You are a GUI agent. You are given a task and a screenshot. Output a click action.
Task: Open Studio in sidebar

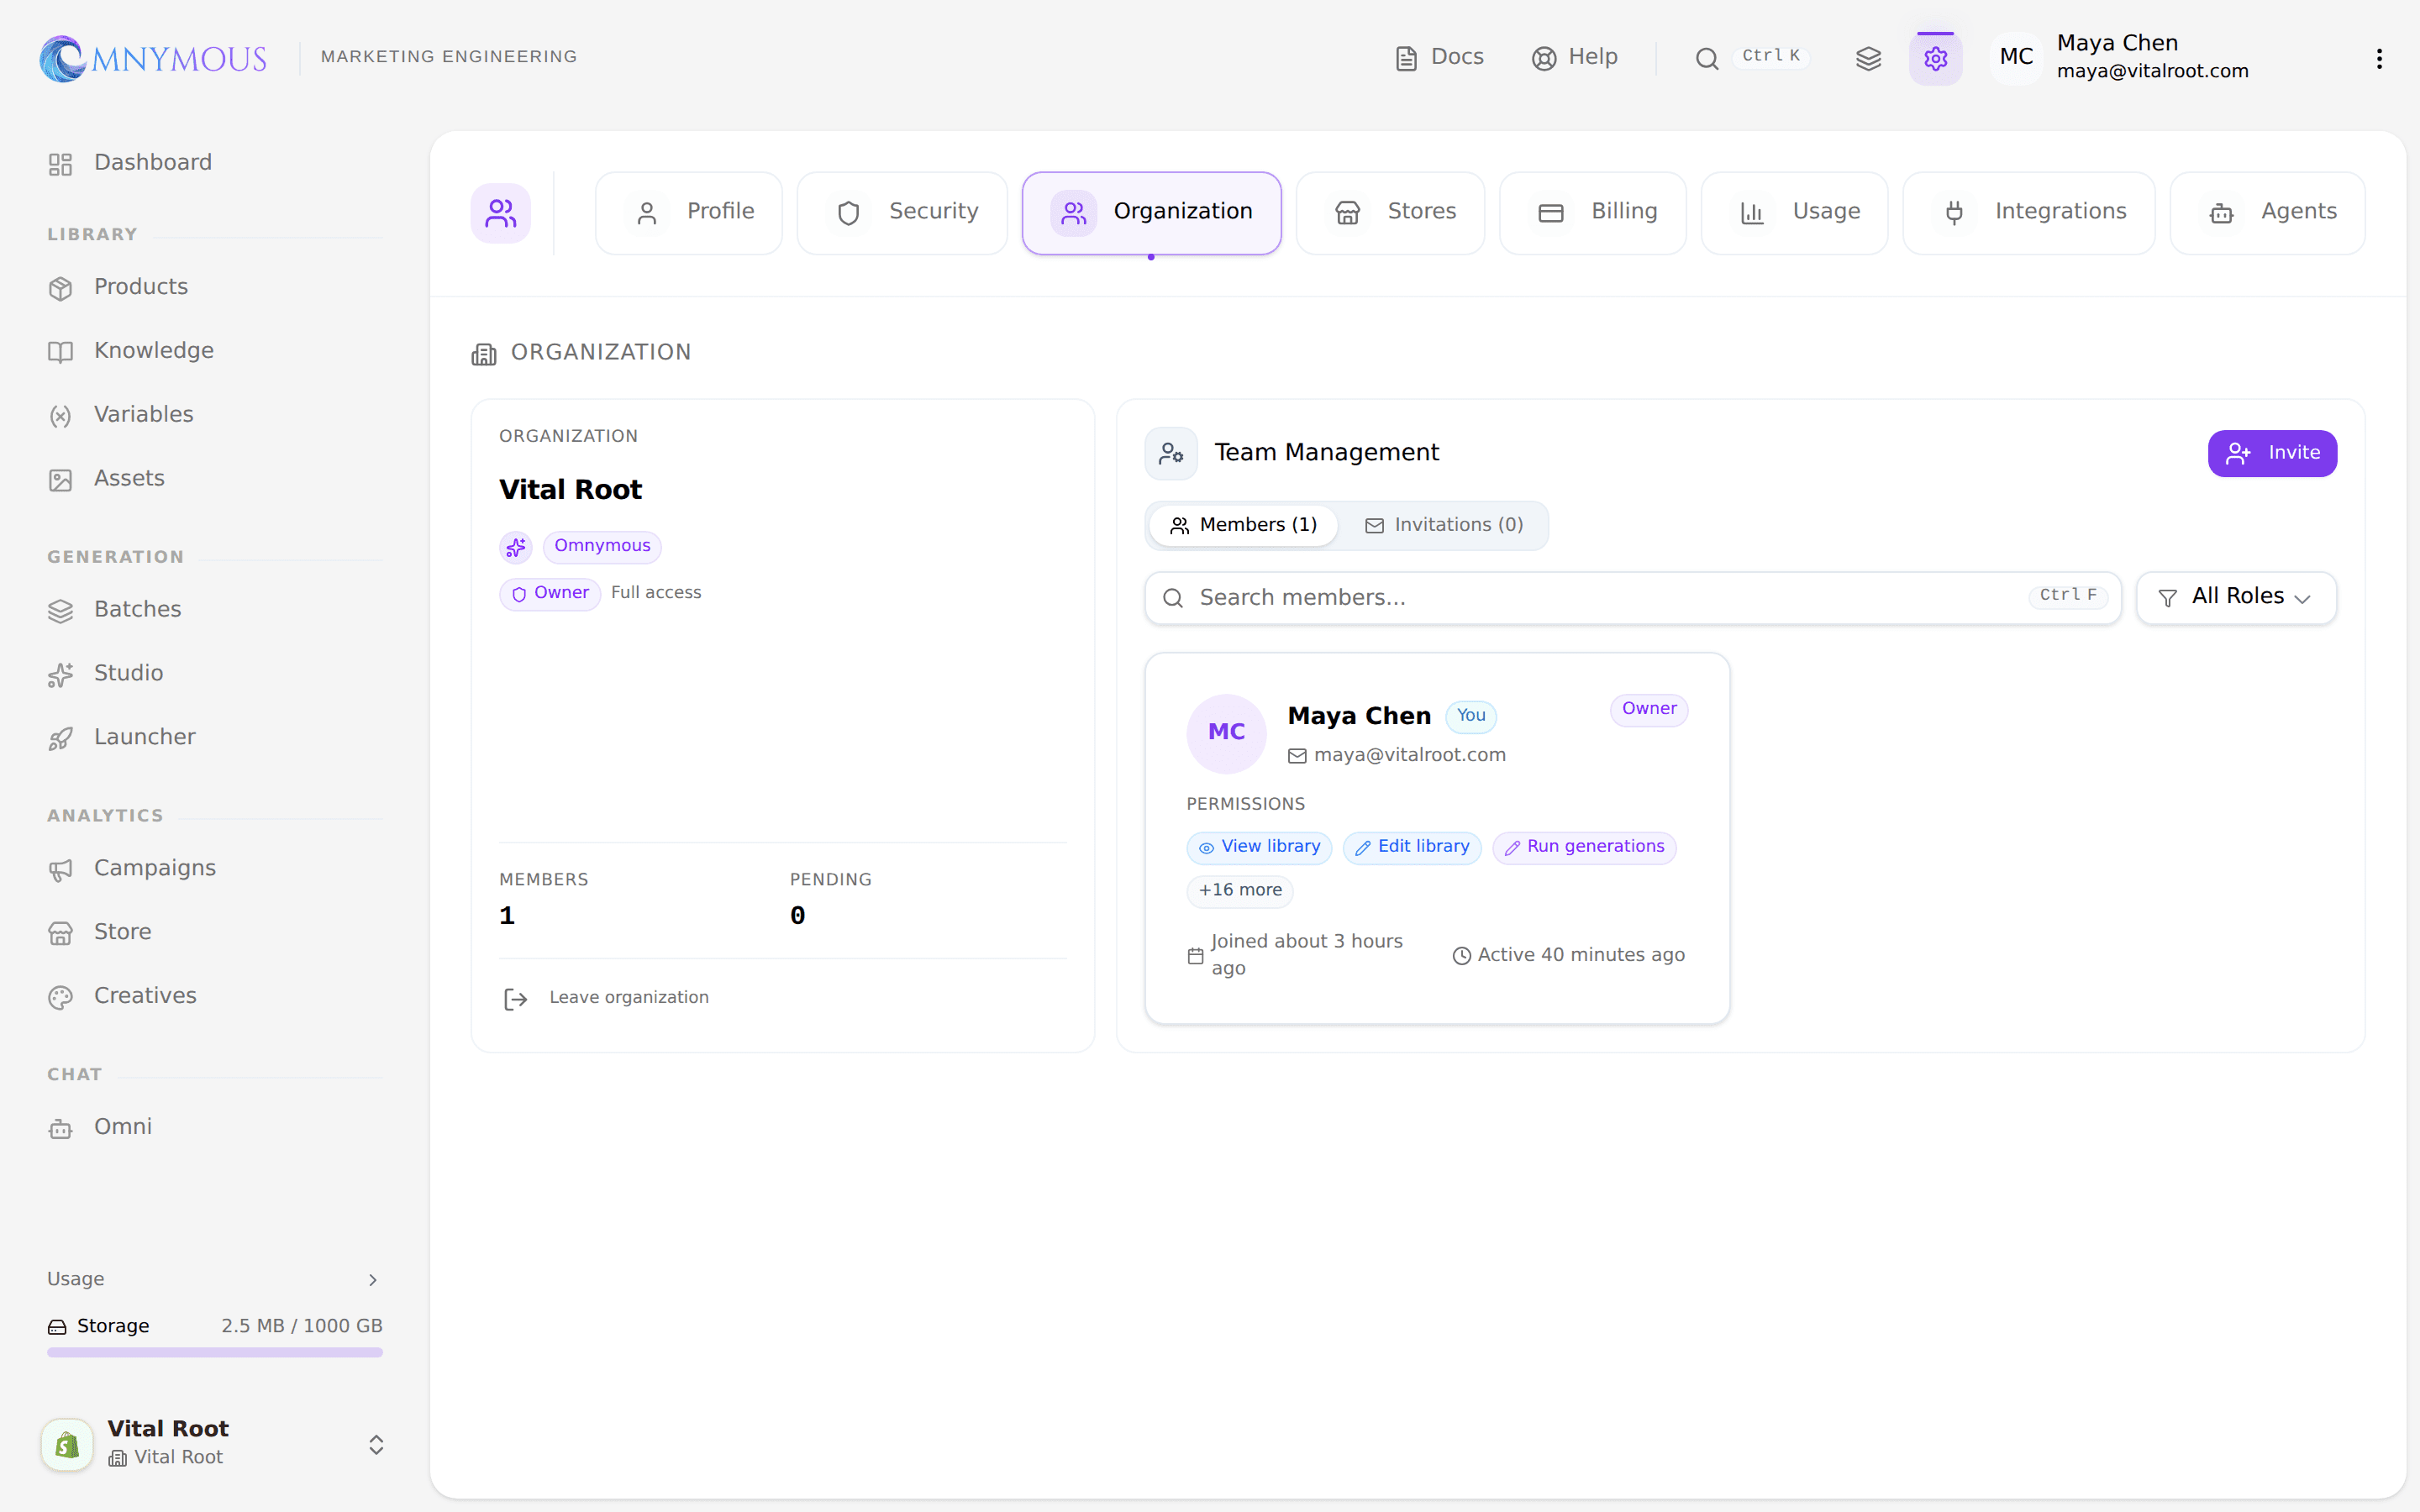pyautogui.click(x=215, y=674)
